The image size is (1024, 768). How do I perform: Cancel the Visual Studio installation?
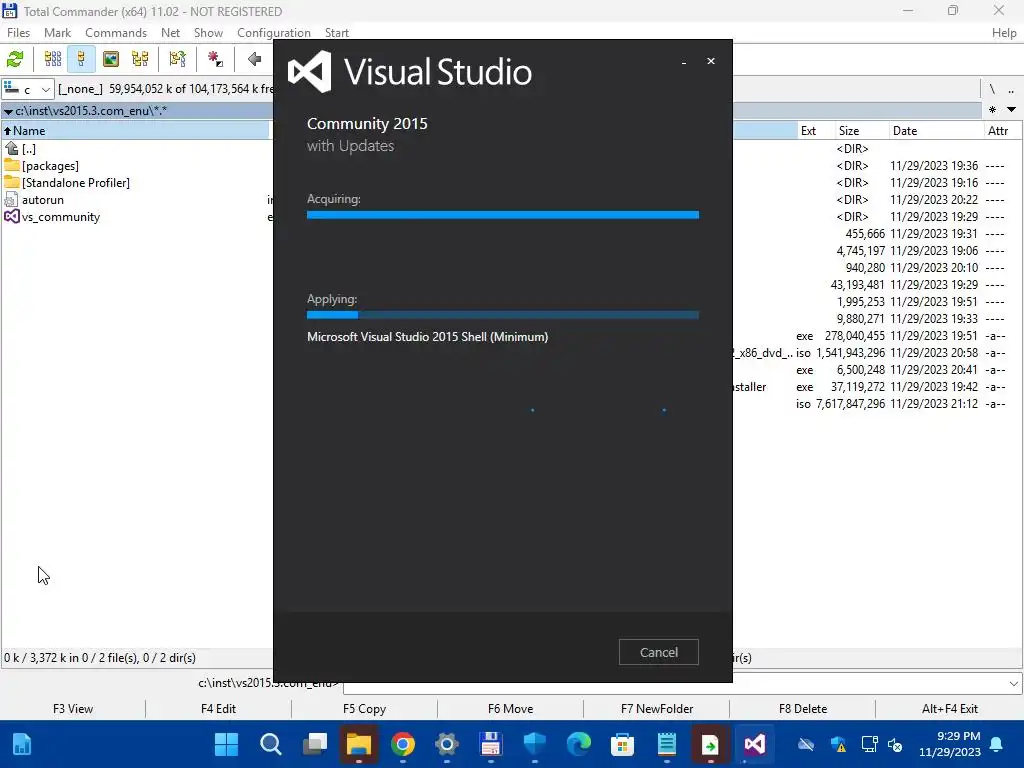pos(658,652)
